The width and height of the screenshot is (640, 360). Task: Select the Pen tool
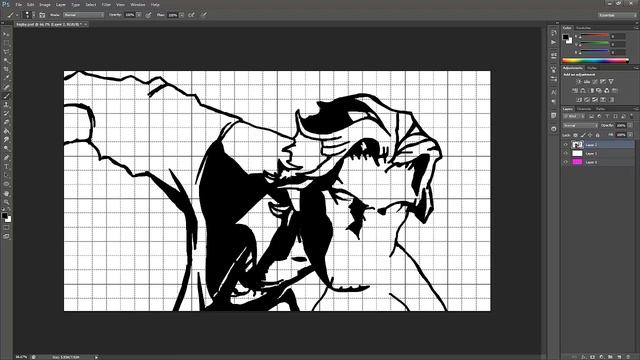coord(6,158)
